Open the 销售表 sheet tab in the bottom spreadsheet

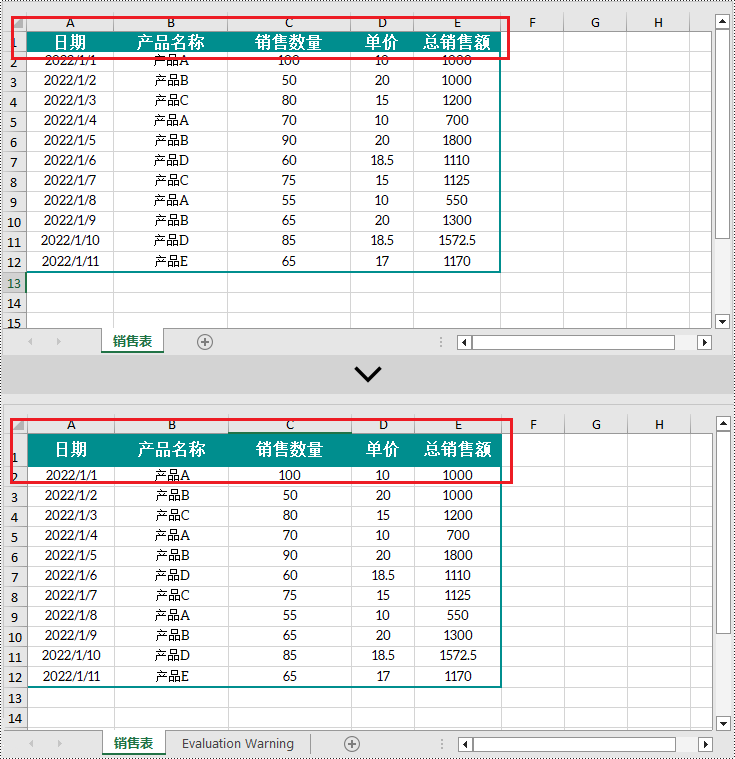pos(133,743)
